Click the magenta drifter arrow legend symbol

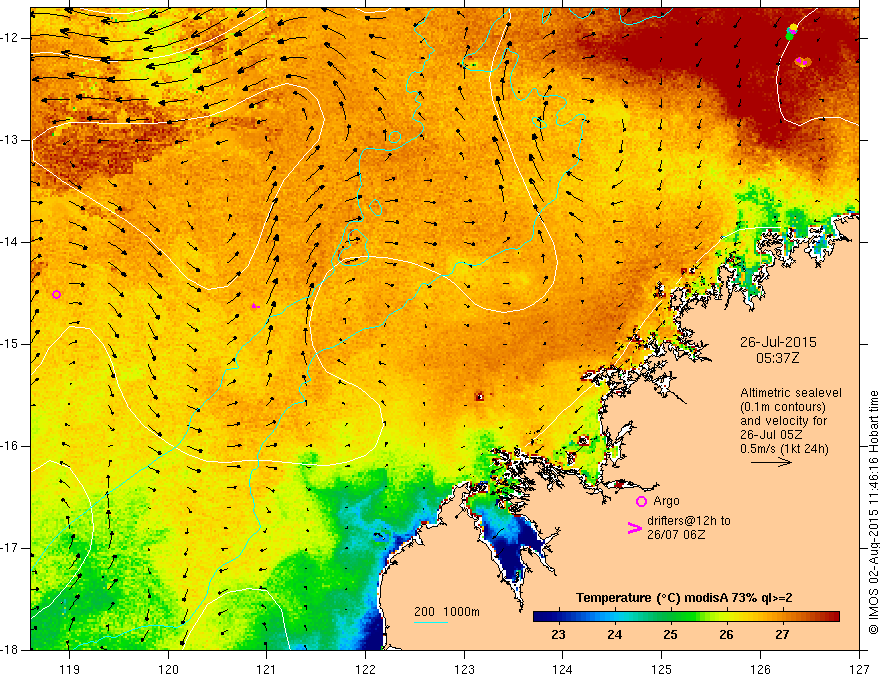click(634, 528)
